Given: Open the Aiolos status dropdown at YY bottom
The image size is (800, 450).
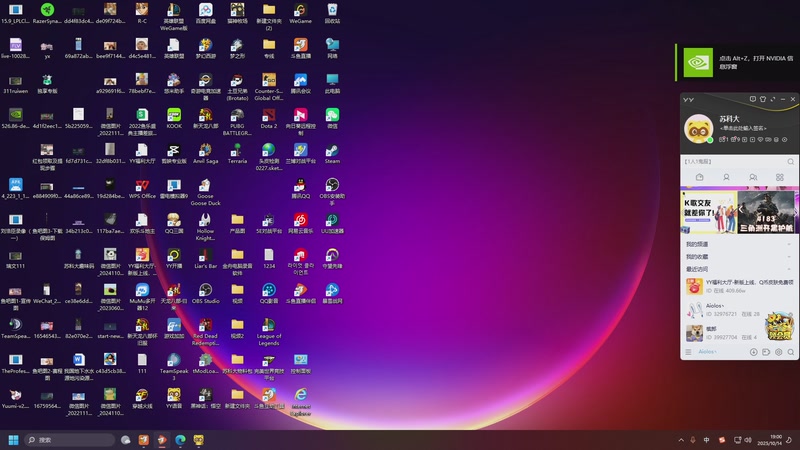Looking at the screenshot, I should click(x=707, y=352).
